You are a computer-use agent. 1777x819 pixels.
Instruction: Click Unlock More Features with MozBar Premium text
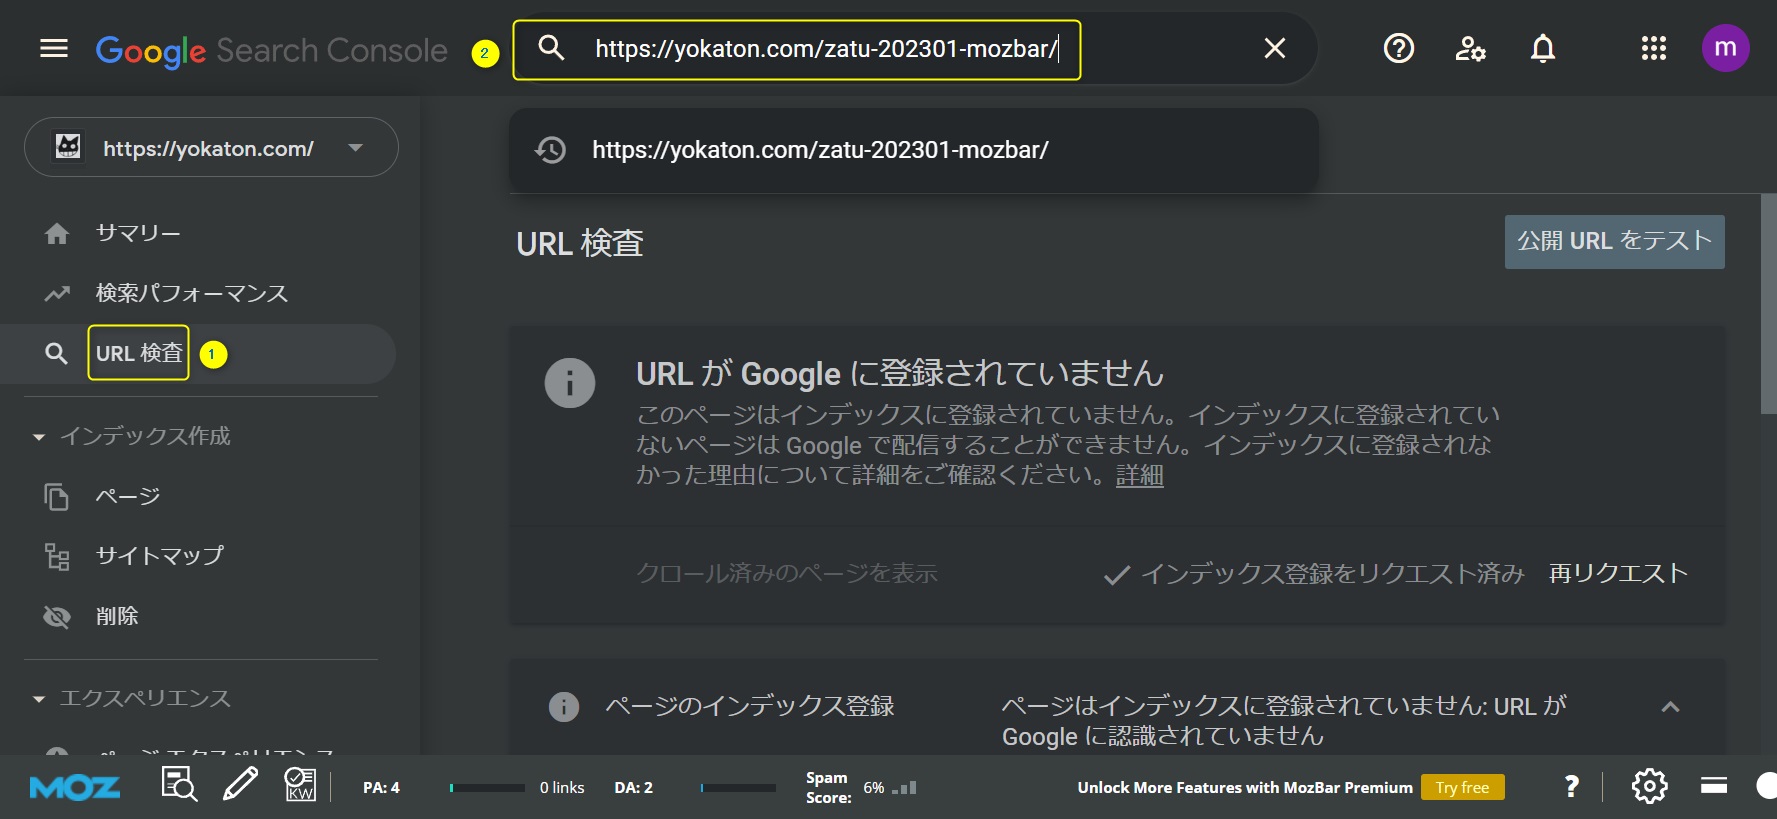(x=1245, y=788)
